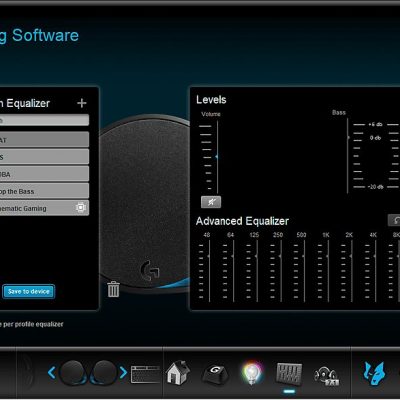Adjust the 500 Hz equalizer slider
The image size is (400, 400).
304,271
